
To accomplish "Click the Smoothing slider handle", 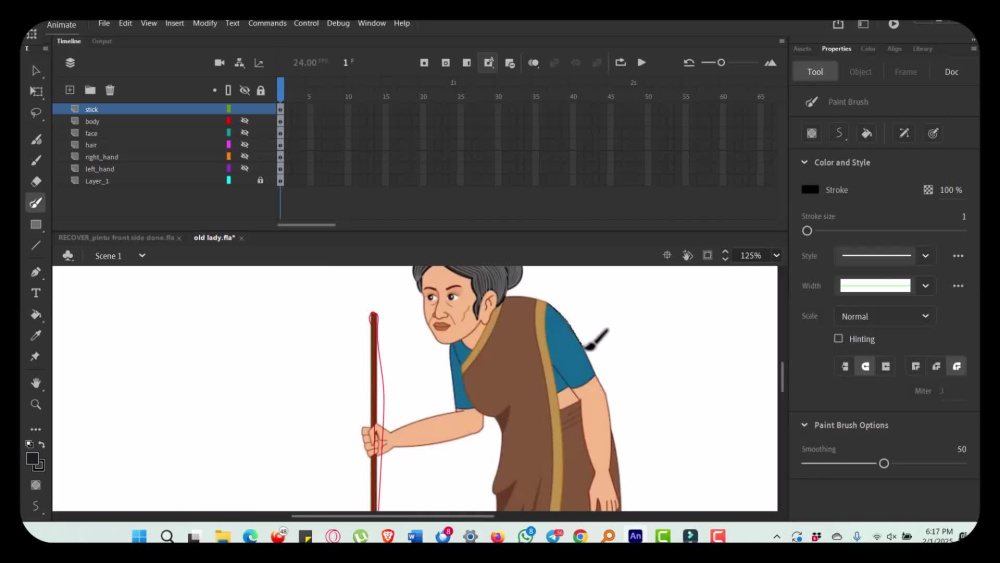I will click(884, 464).
